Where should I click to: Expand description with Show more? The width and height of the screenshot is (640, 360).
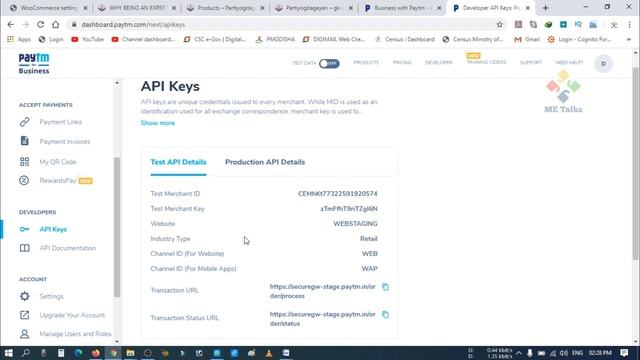(x=158, y=123)
